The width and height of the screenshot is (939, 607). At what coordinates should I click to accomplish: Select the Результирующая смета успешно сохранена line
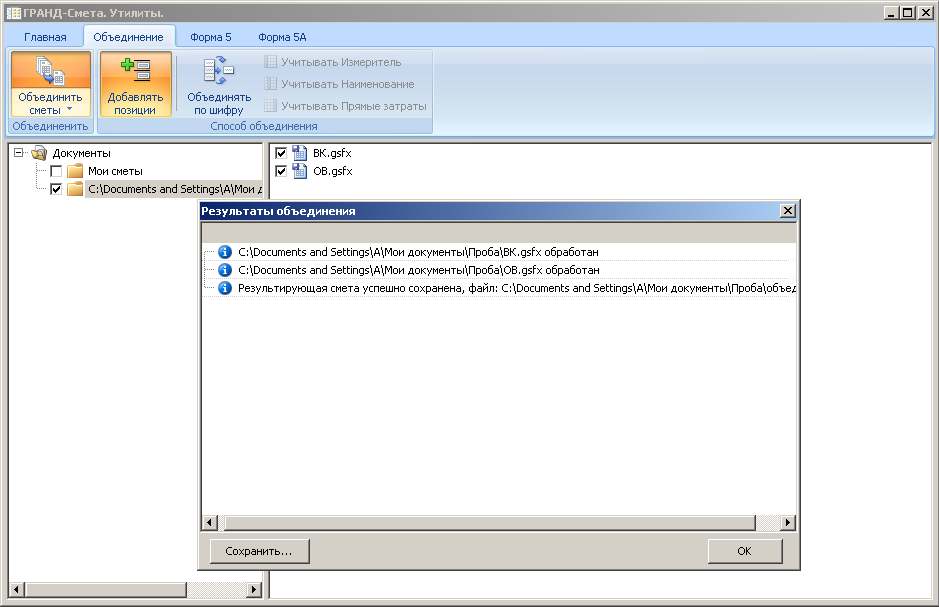coord(516,288)
